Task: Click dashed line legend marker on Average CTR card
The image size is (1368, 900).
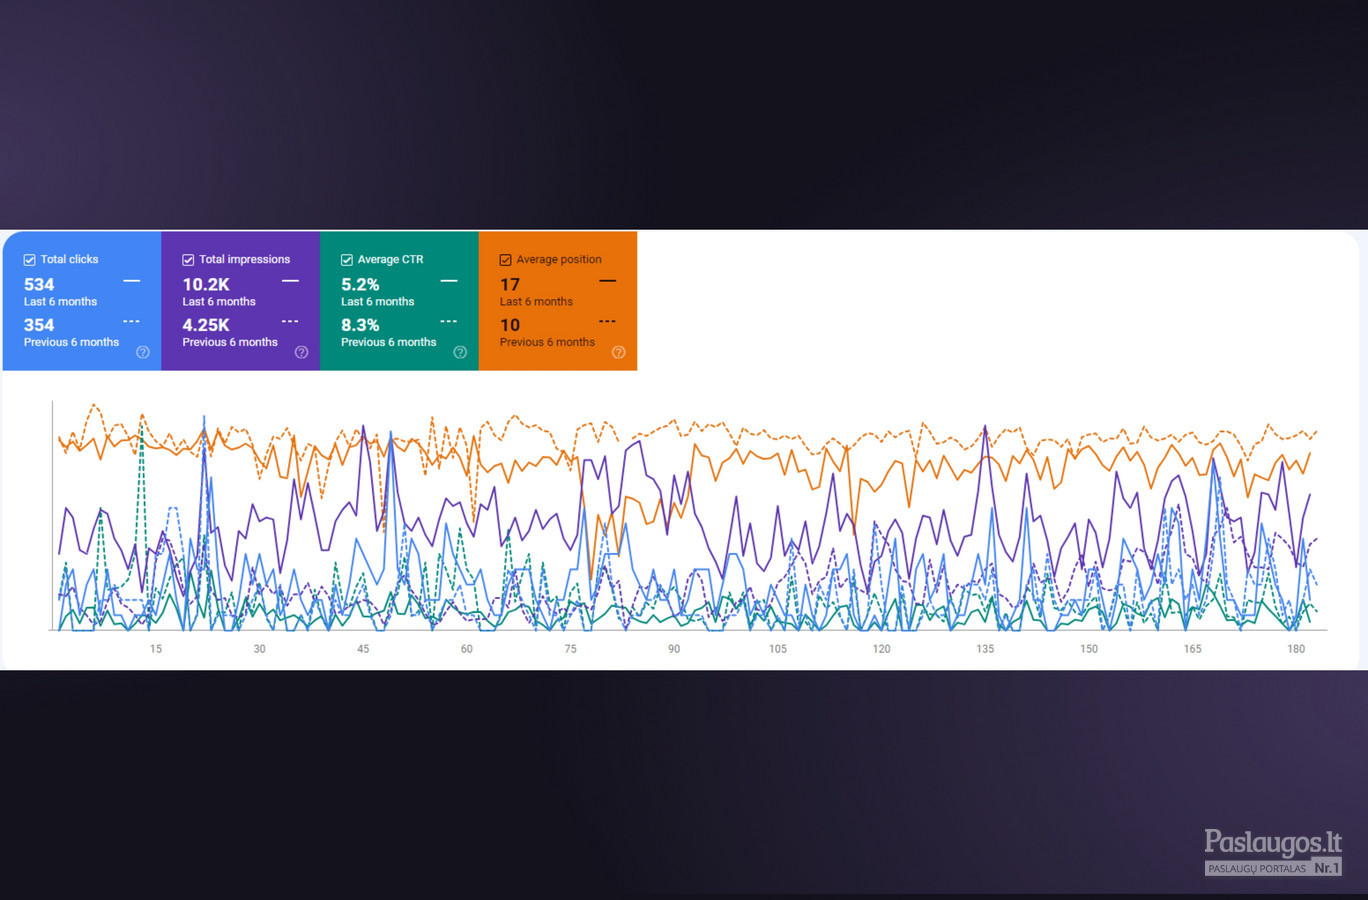Action: pos(449,321)
